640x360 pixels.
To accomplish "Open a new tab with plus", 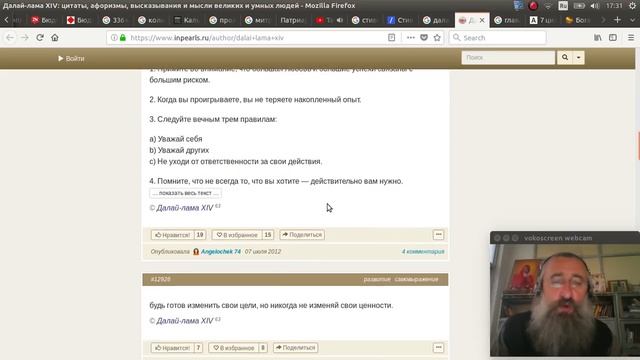I will [x=617, y=20].
